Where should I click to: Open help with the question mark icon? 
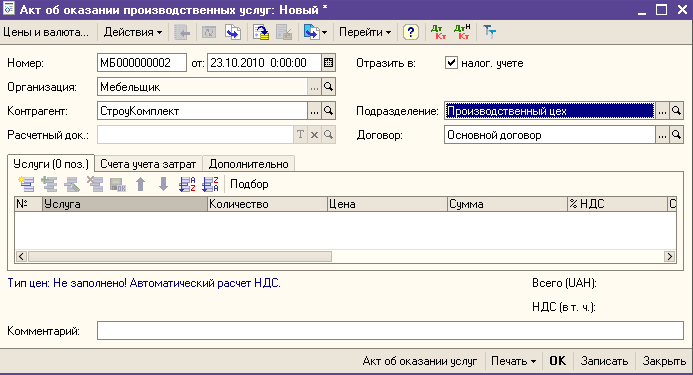coord(411,32)
